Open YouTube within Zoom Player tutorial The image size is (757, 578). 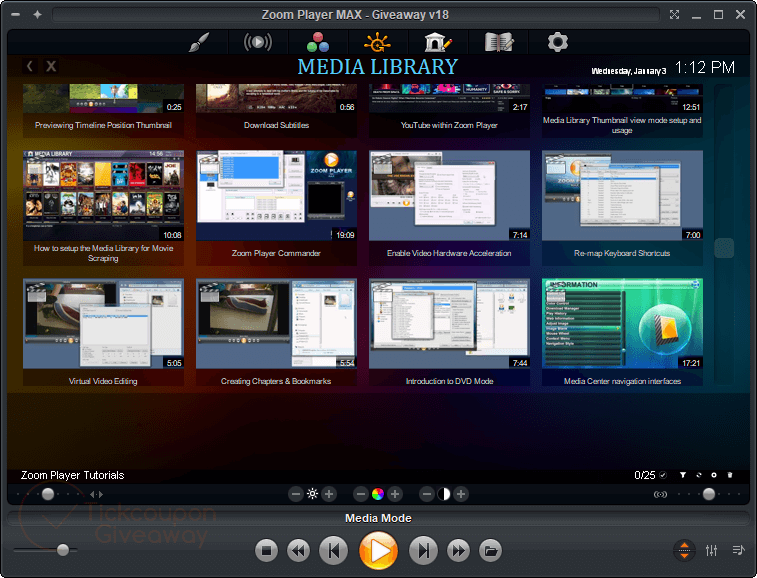tap(449, 111)
